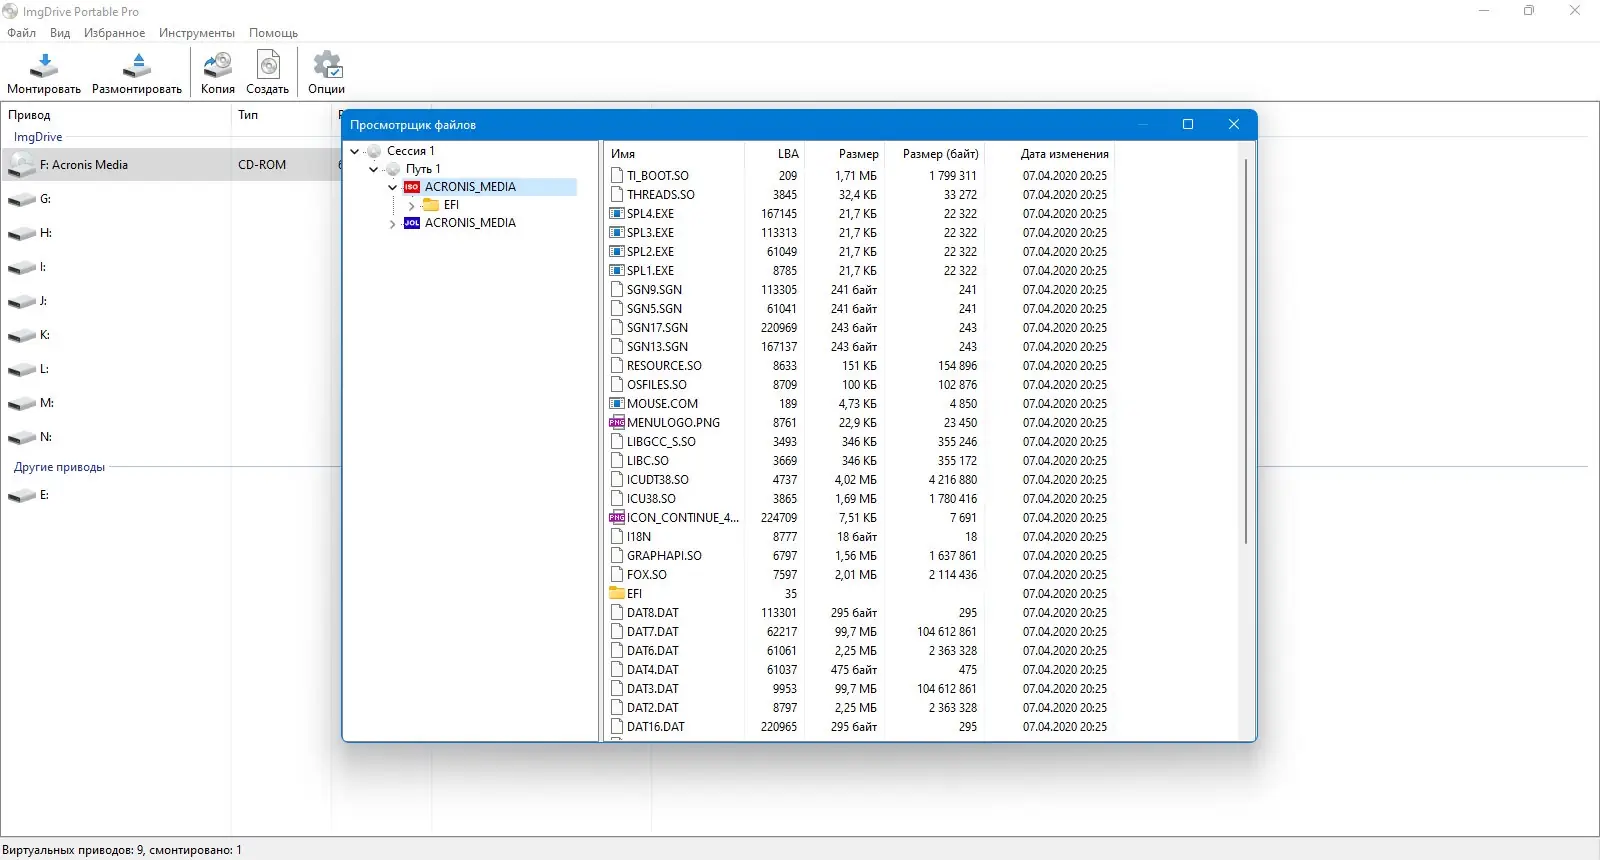Select the LIBGCC_S.SO file

[661, 442]
